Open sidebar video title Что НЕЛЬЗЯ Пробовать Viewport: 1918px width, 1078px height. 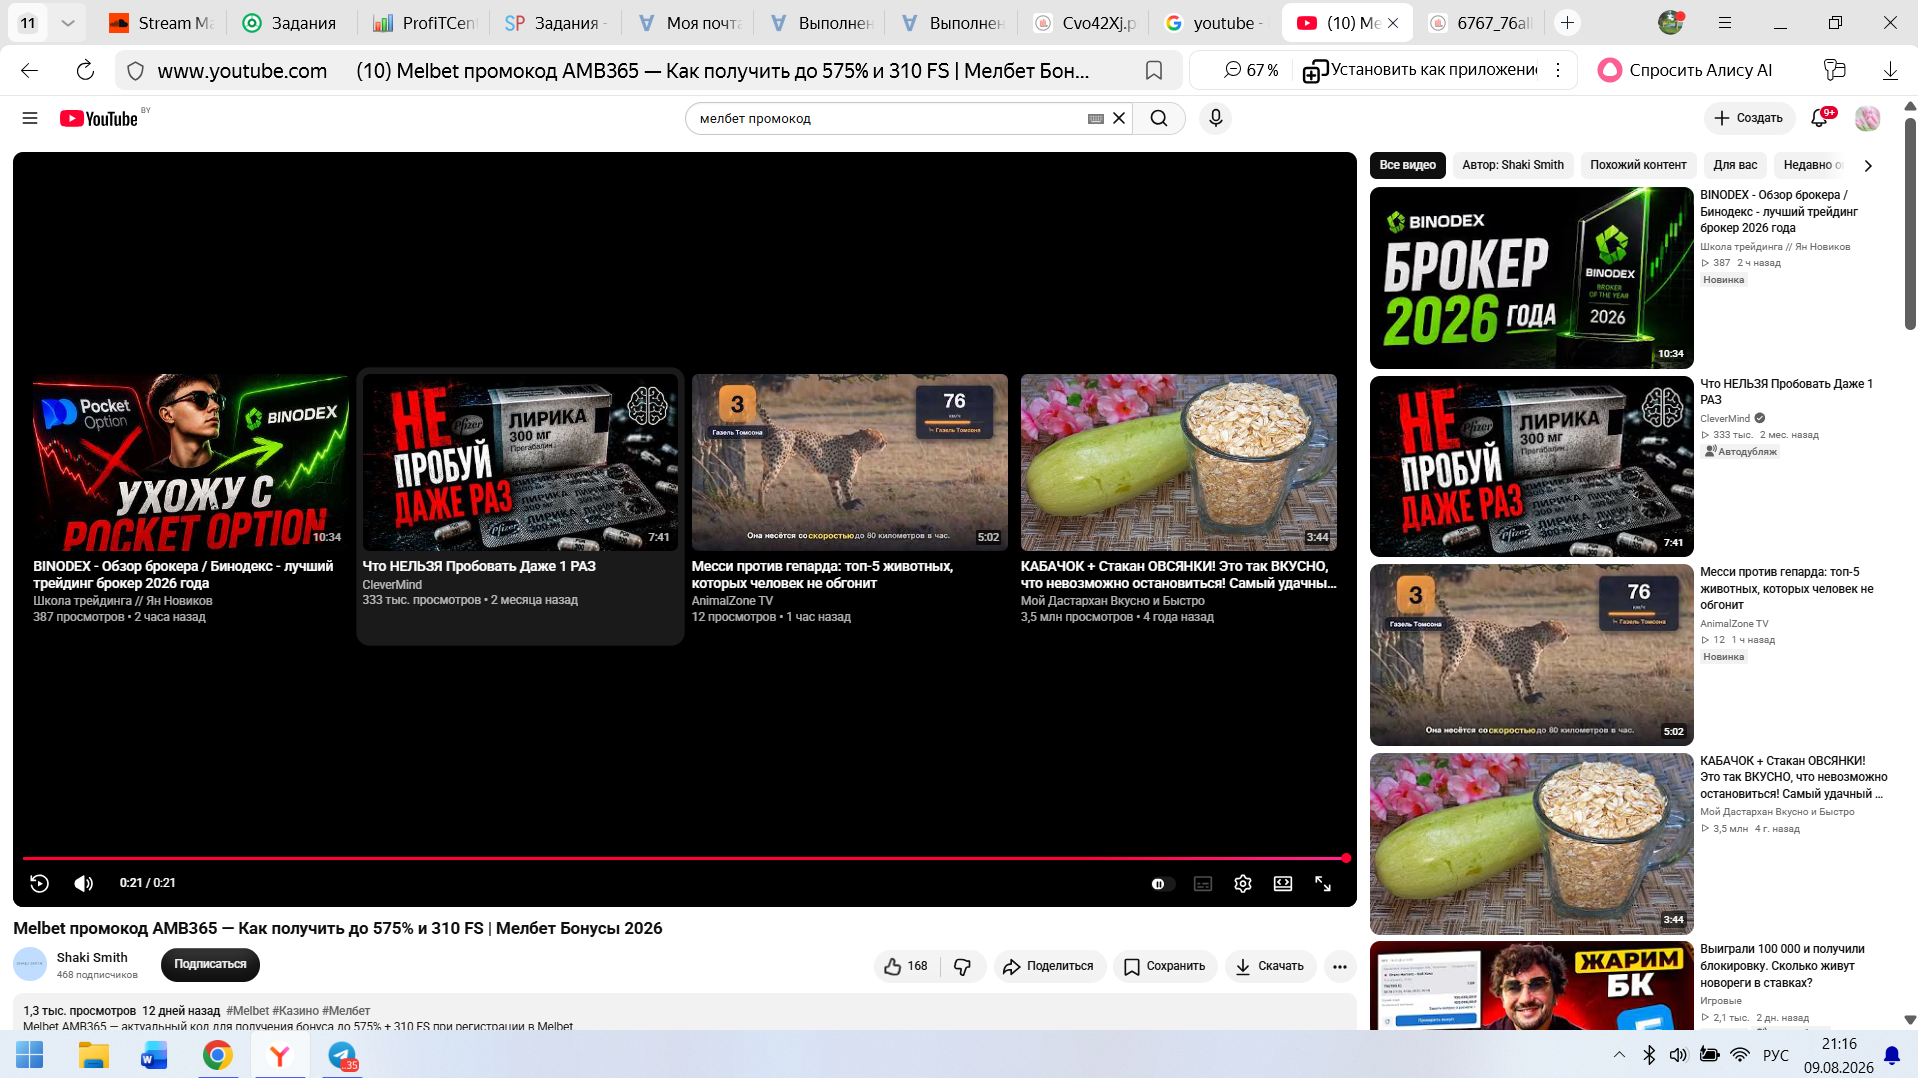point(1786,392)
